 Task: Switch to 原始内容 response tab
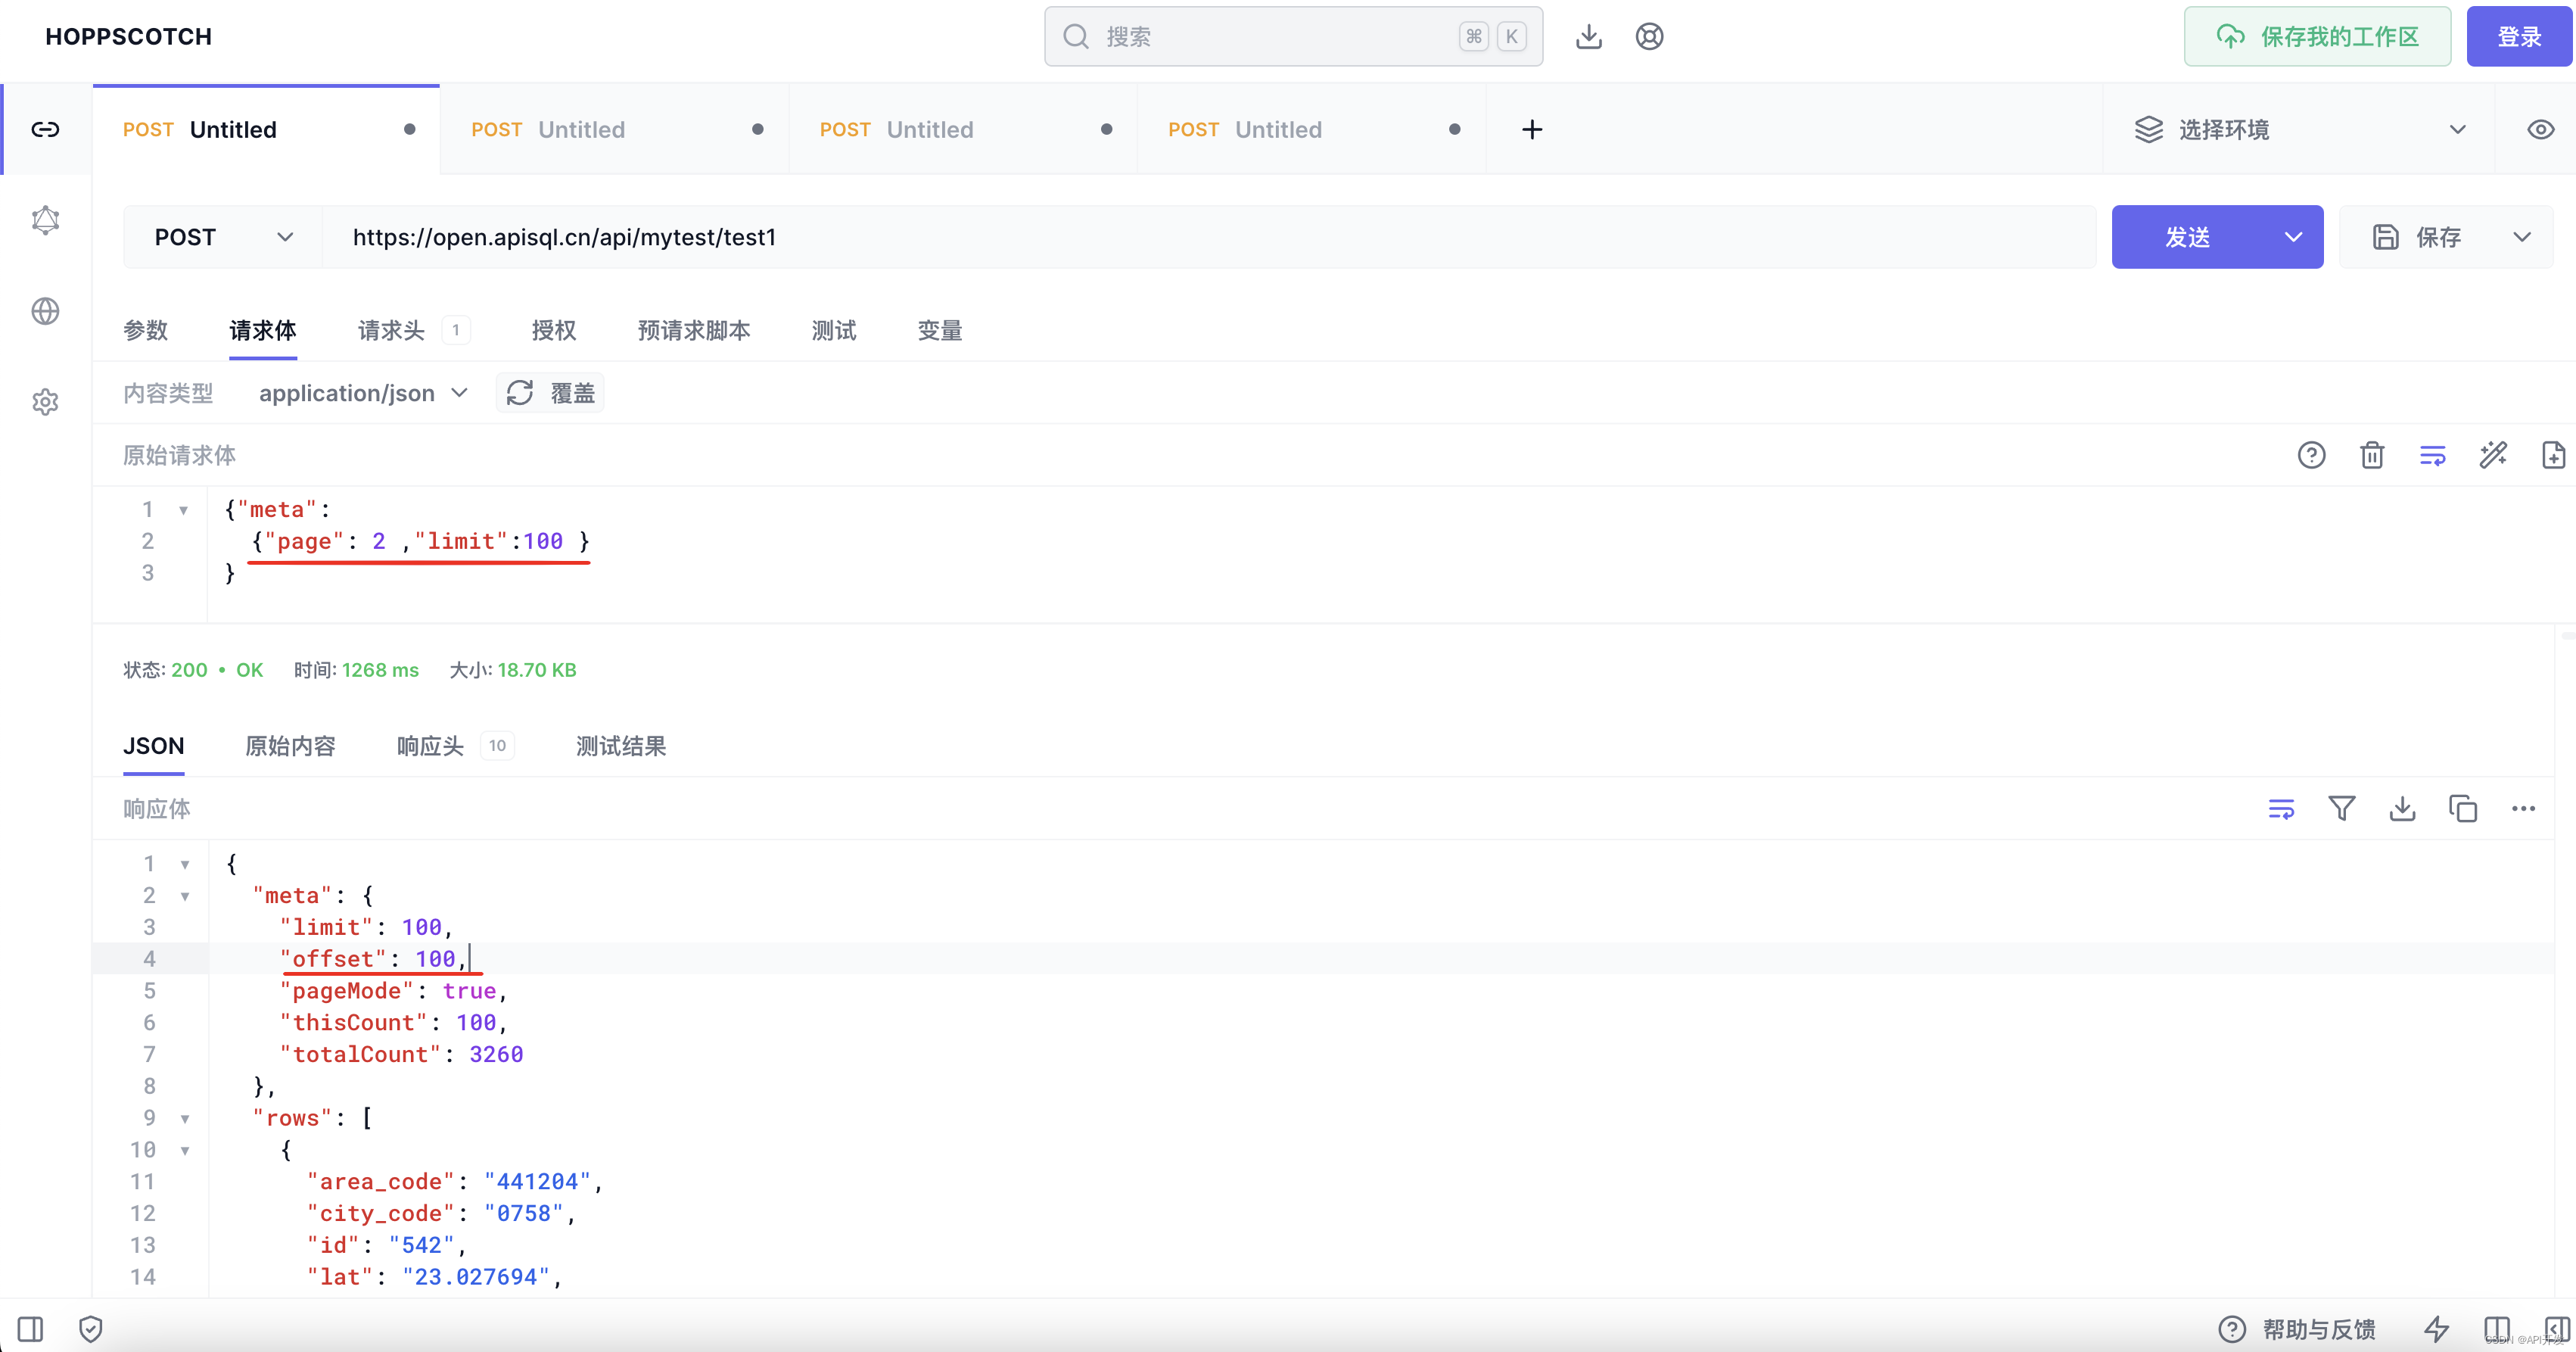pos(290,746)
